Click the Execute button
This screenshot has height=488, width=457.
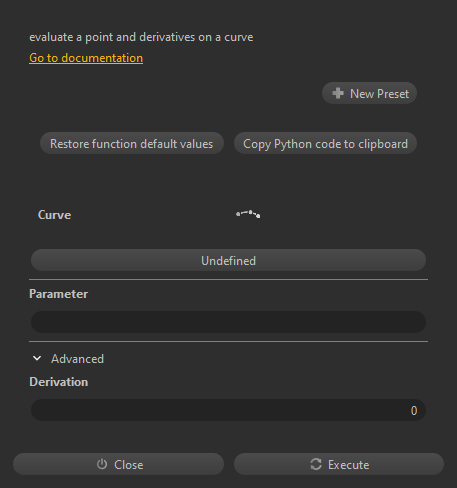point(339,464)
